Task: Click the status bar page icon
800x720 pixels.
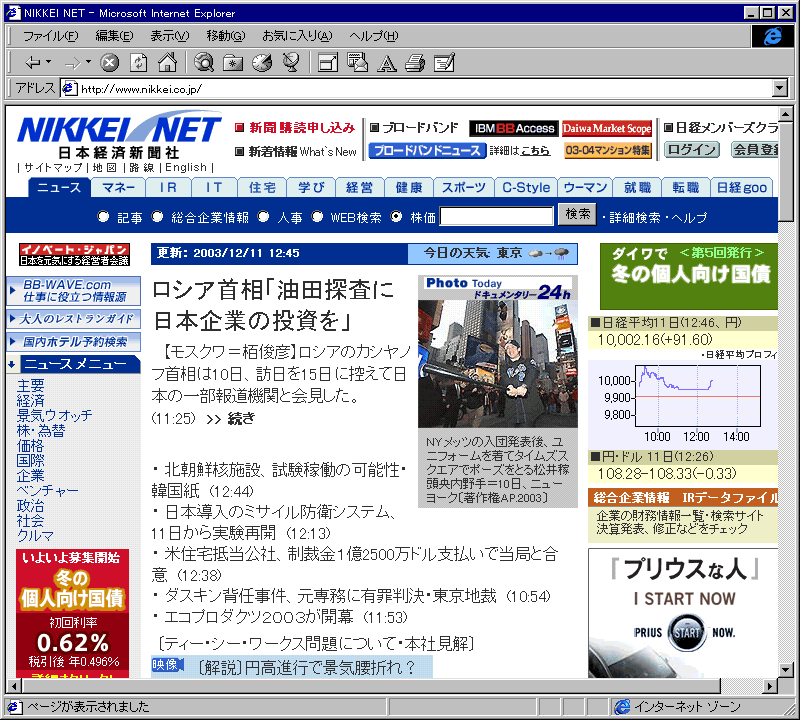Action: click(x=14, y=707)
